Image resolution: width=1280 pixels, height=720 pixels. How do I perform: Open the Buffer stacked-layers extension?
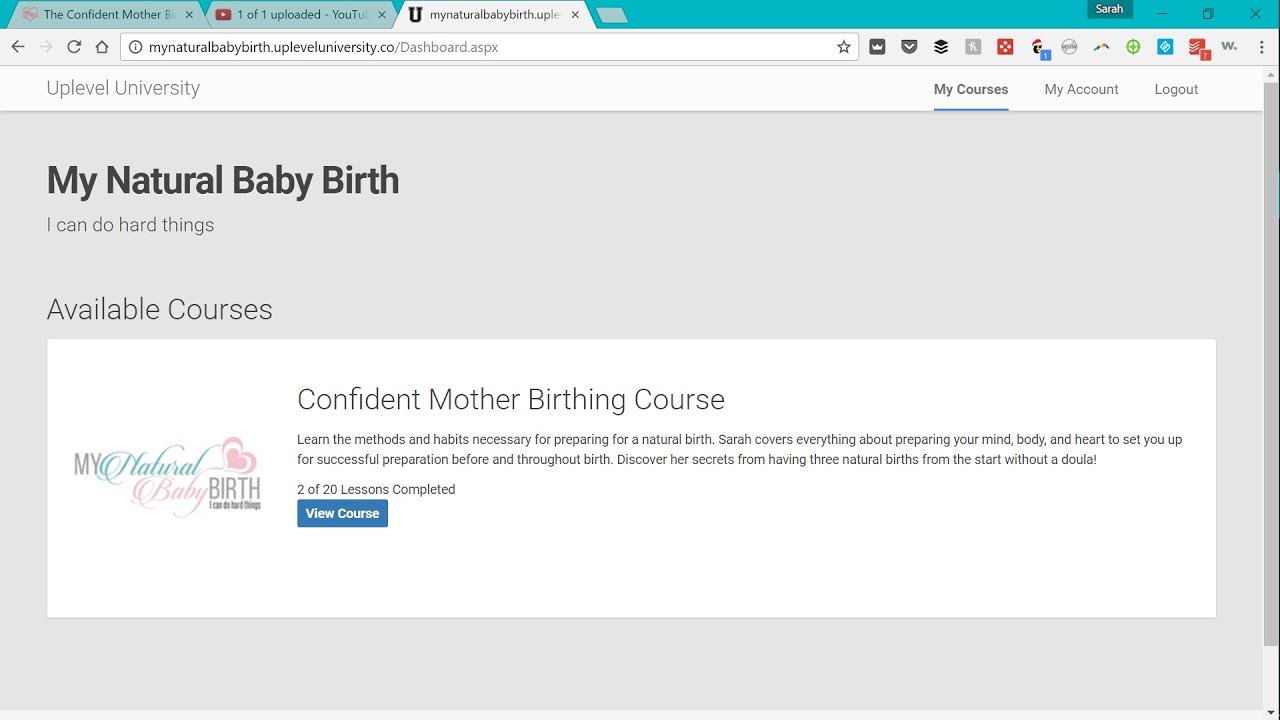point(941,47)
